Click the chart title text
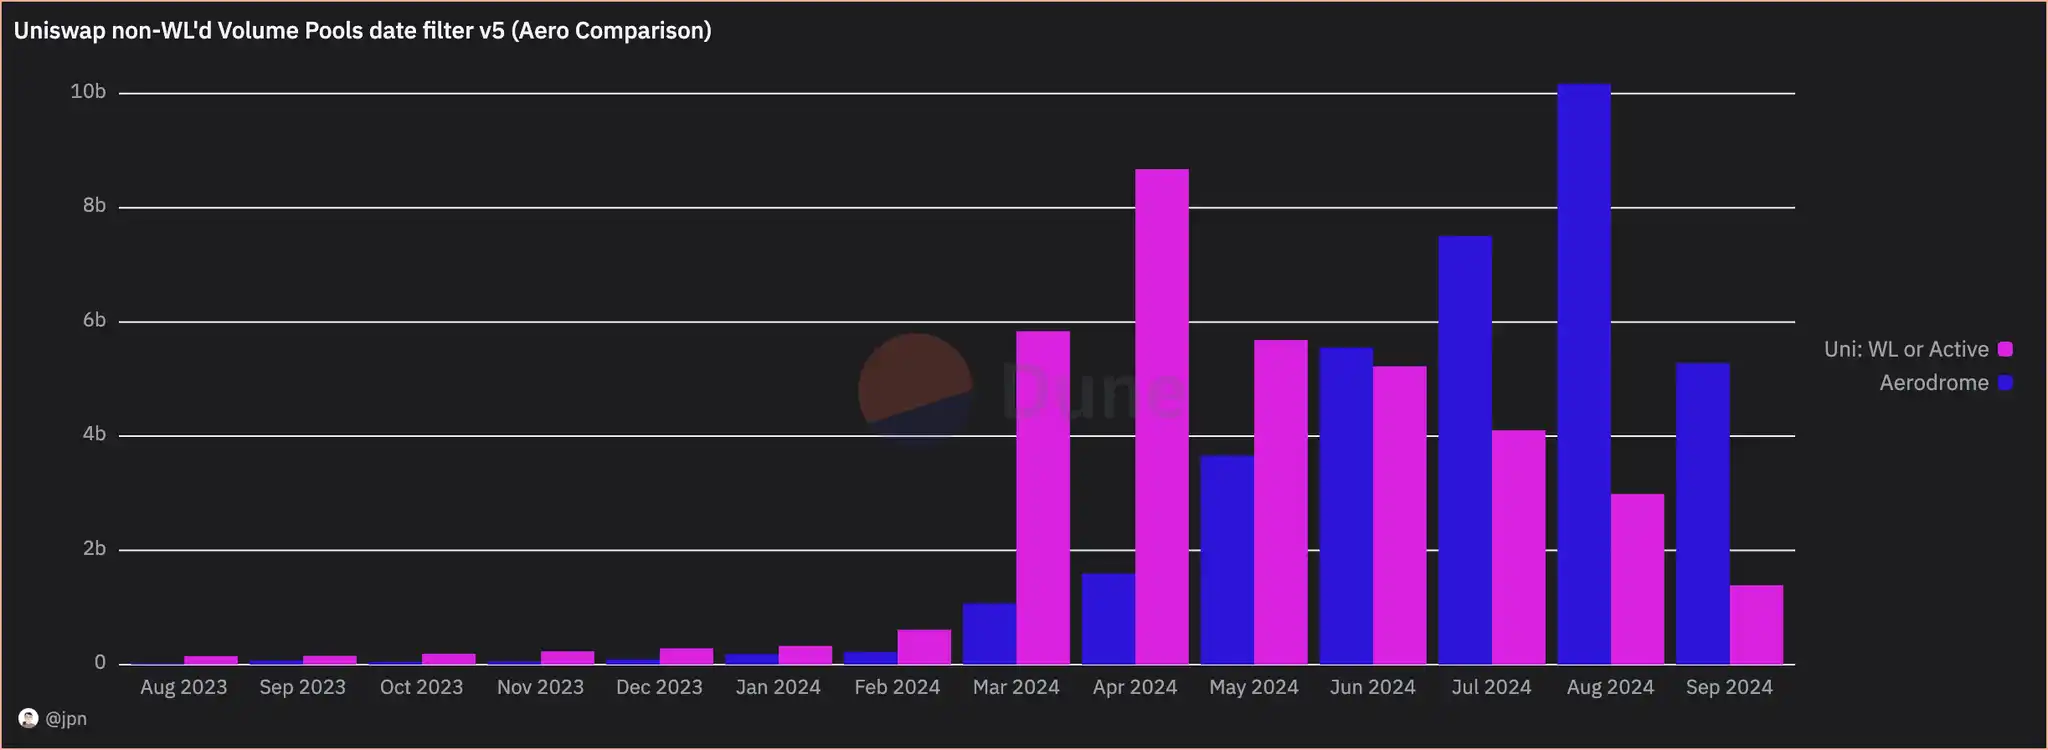 [x=362, y=31]
